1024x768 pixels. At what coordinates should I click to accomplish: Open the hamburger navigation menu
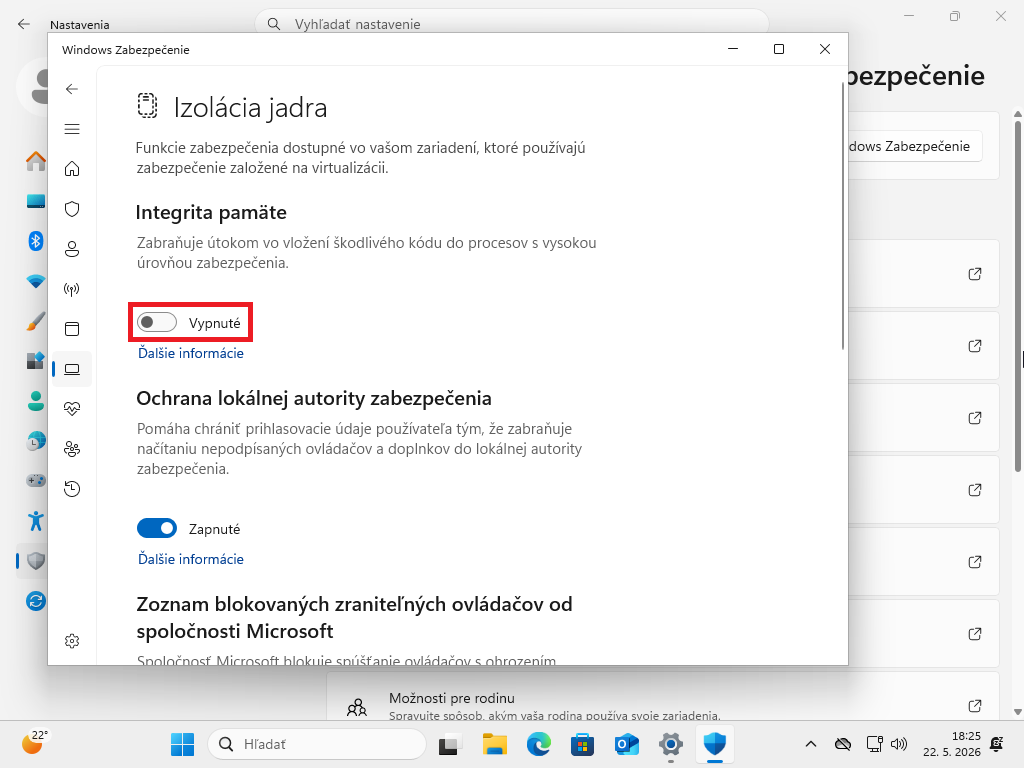(x=72, y=129)
